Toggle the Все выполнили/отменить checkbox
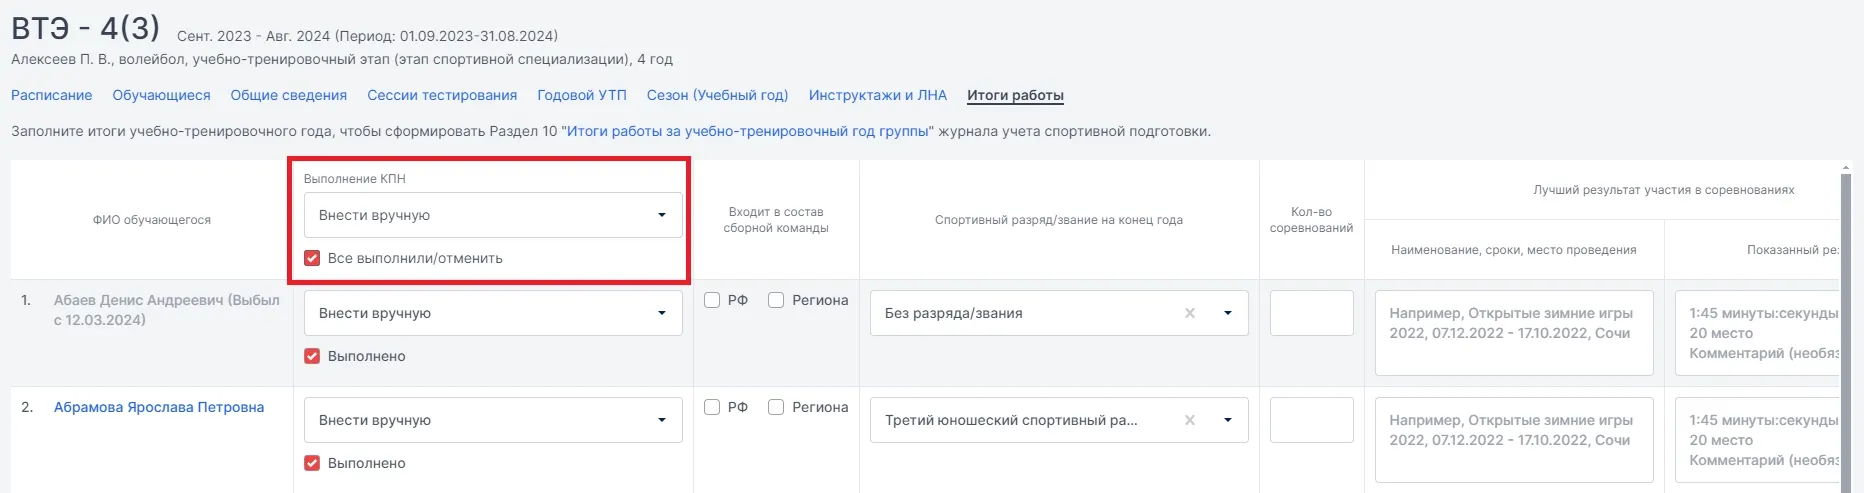 (x=312, y=258)
